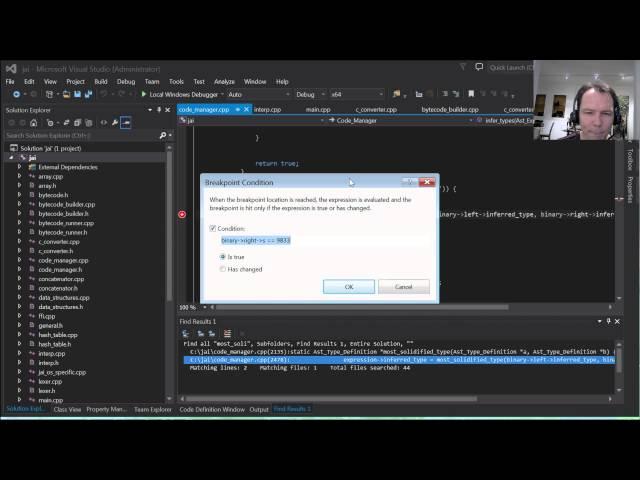Click the open file folder toolbar icon
This screenshot has height=480, width=640.
click(x=66, y=94)
